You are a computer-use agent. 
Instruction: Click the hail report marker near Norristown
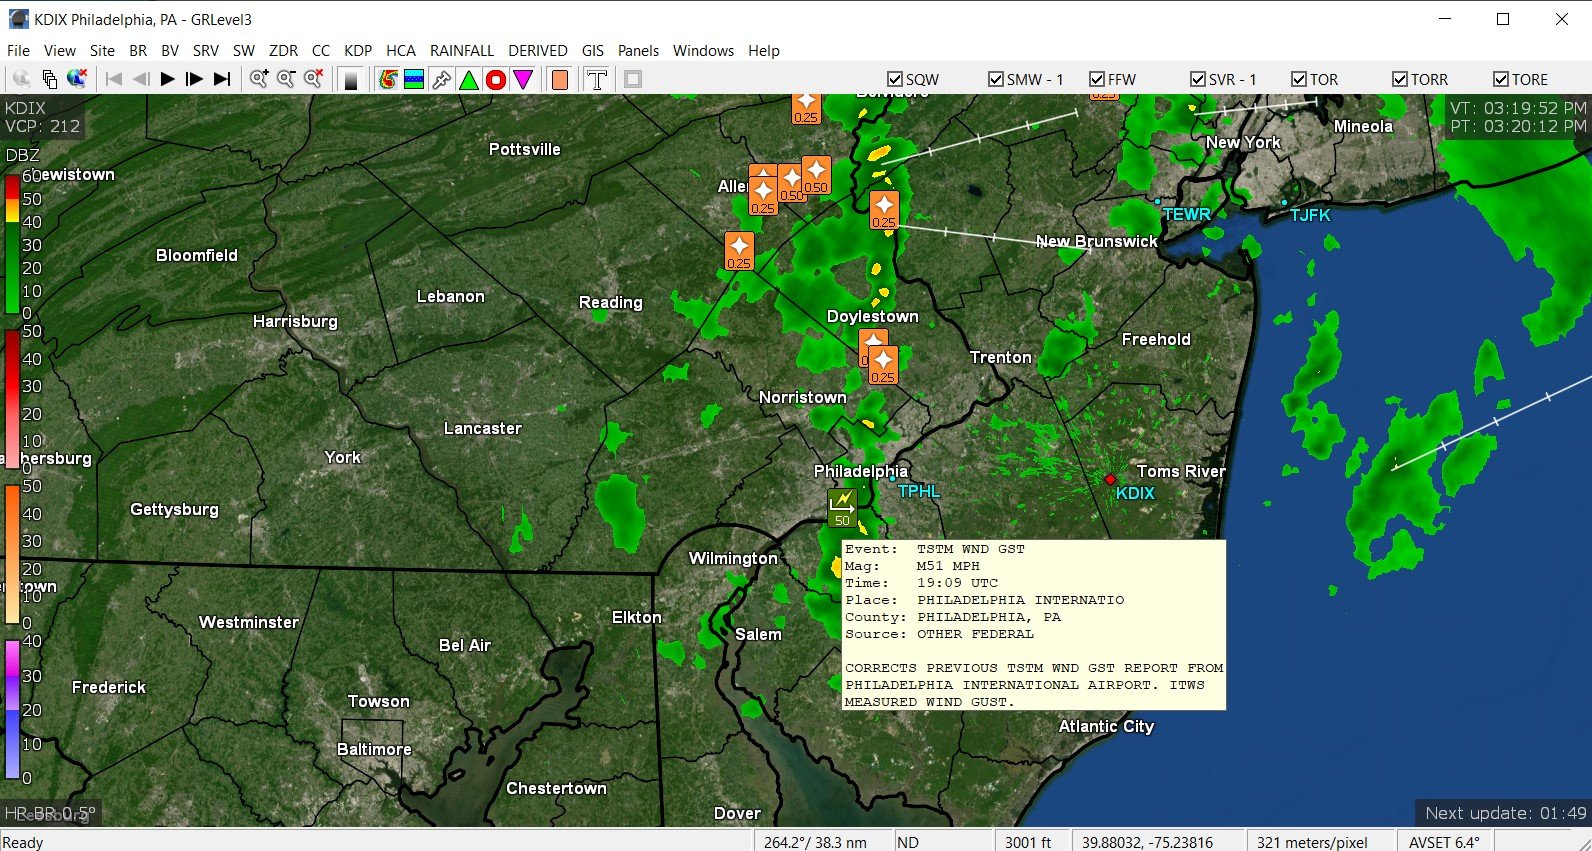pyautogui.click(x=882, y=365)
